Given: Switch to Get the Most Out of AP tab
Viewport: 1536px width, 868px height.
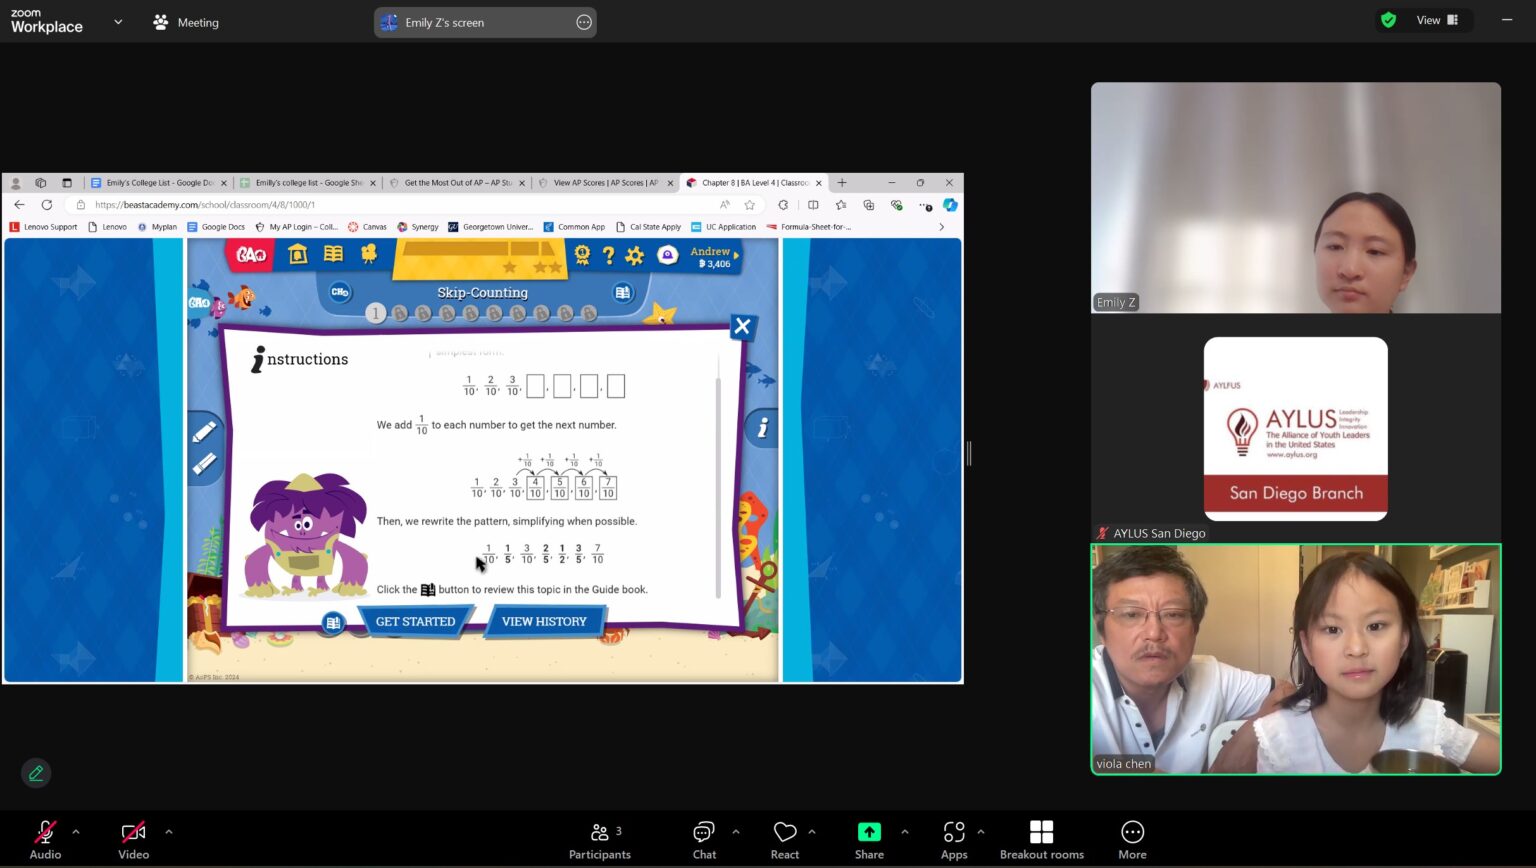Looking at the screenshot, I should click(x=457, y=183).
